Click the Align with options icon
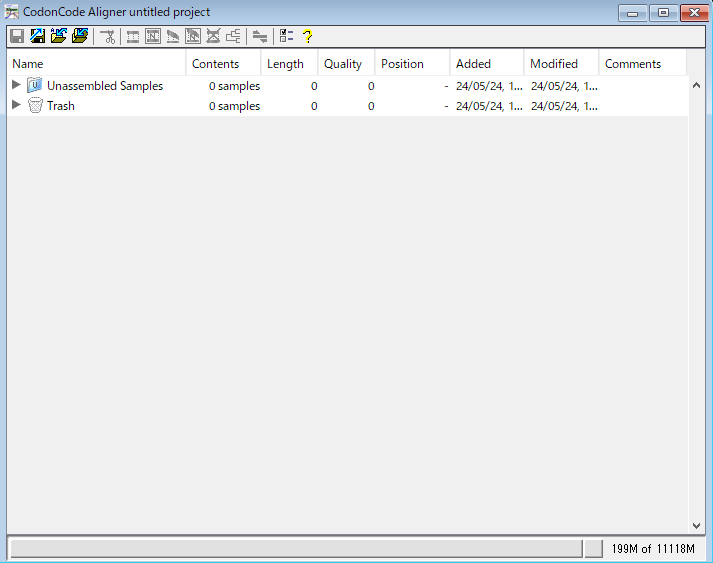 click(193, 36)
